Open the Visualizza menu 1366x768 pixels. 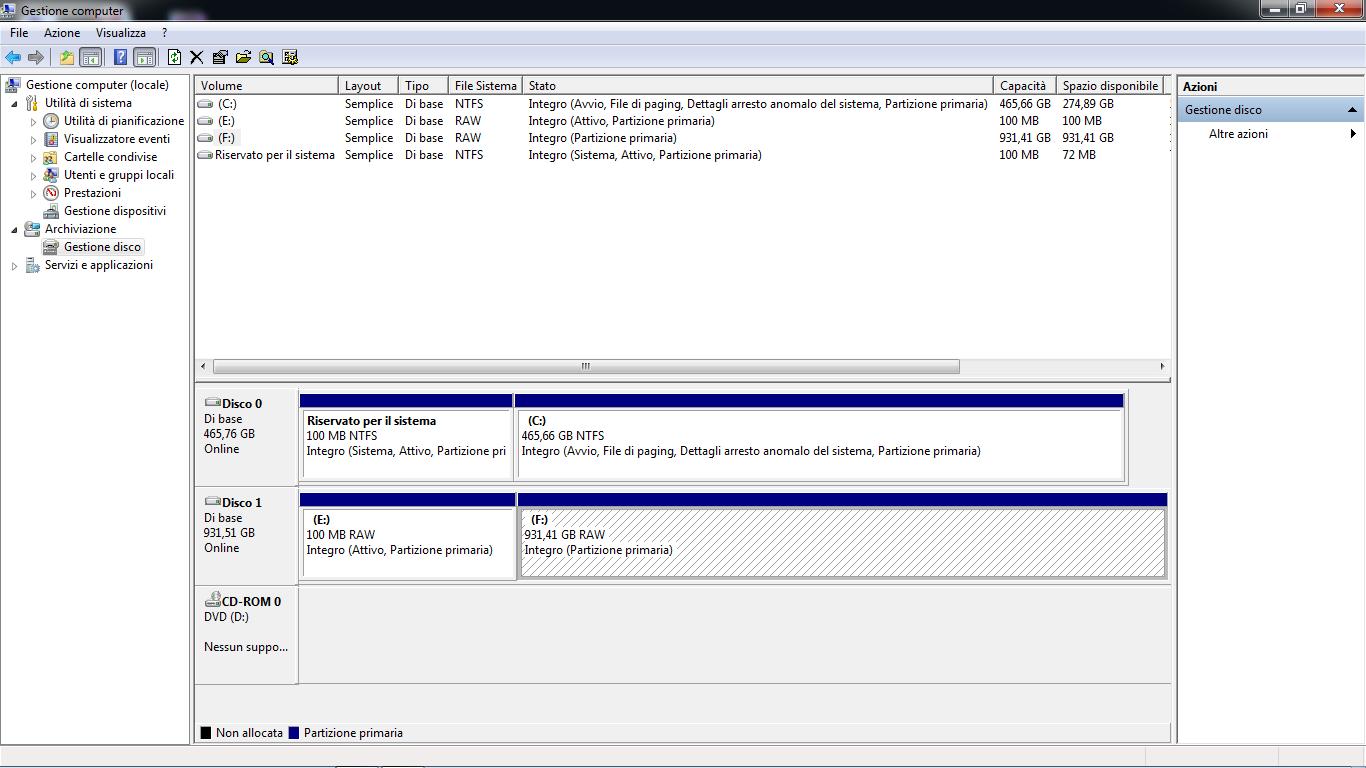click(121, 33)
